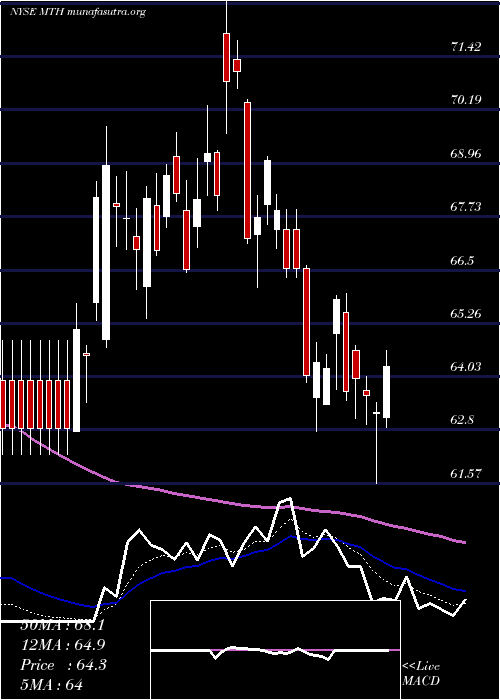The width and height of the screenshot is (500, 700).
Task: Click the Price : 64.3 reading
Action: click(63, 665)
